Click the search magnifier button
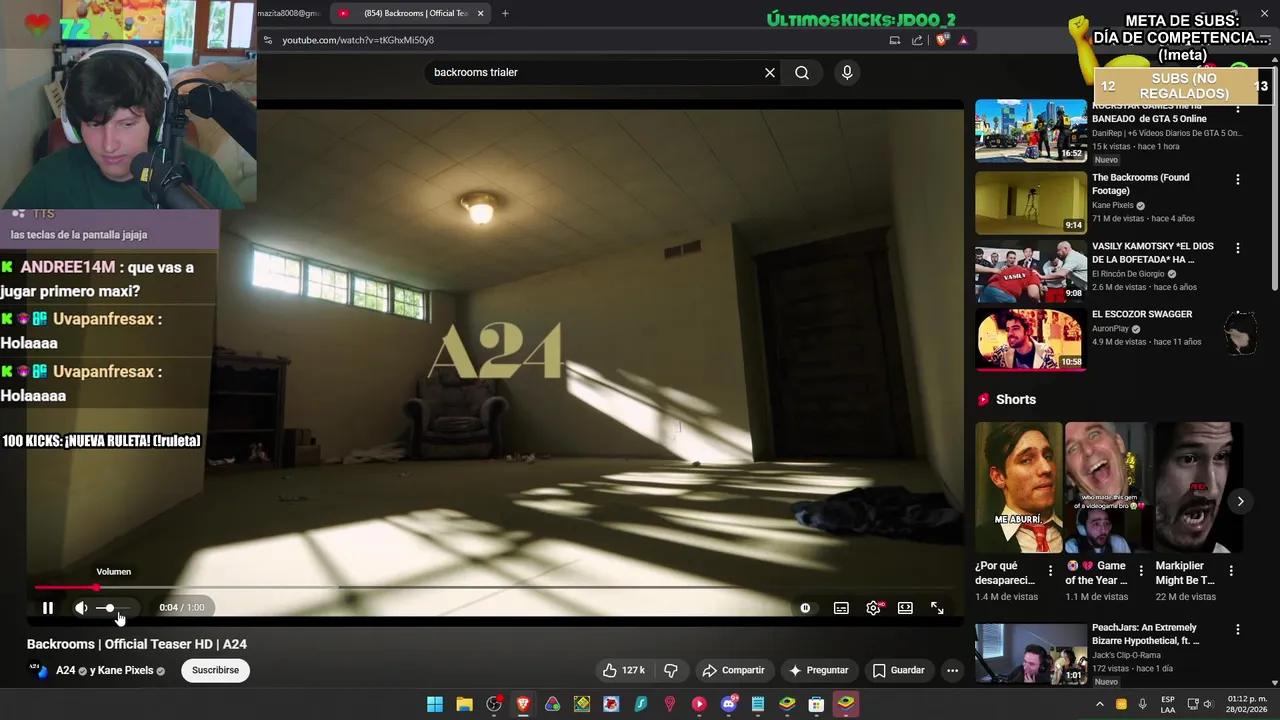 tap(802, 72)
